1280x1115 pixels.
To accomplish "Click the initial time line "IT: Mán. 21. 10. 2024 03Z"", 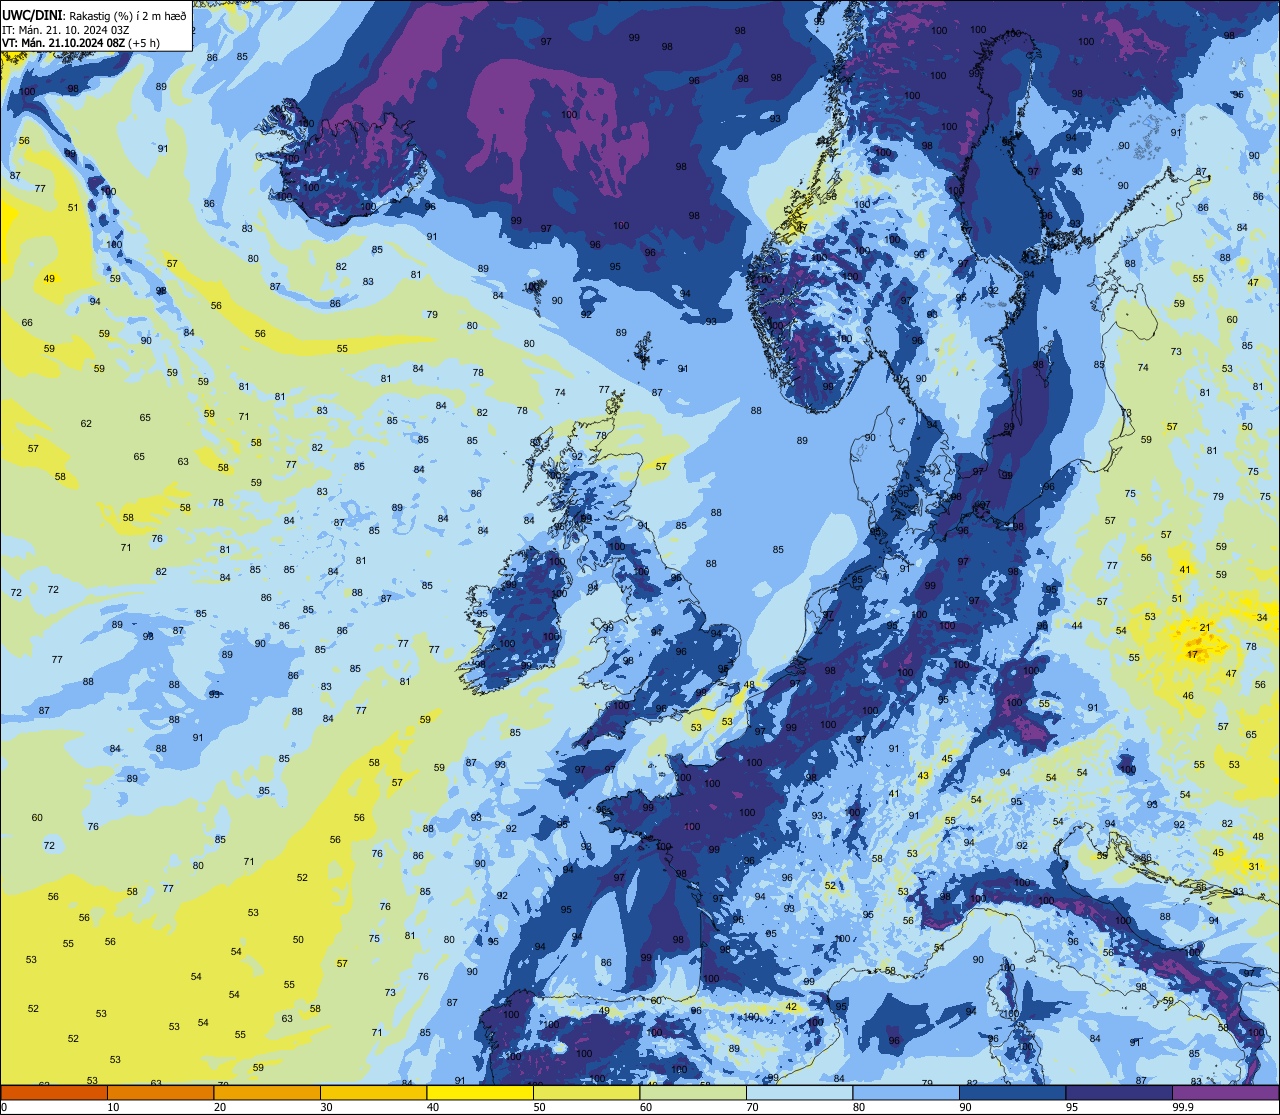I will [x=67, y=29].
